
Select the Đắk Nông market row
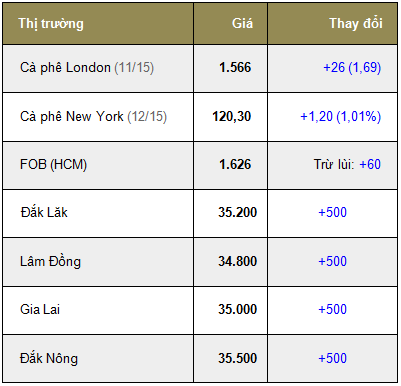(200, 359)
